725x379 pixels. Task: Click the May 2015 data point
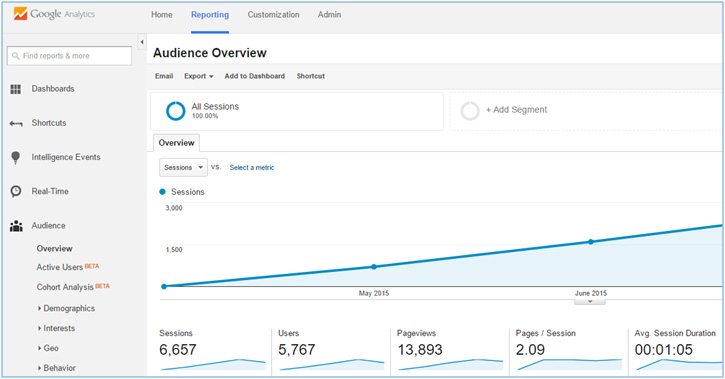tap(374, 267)
